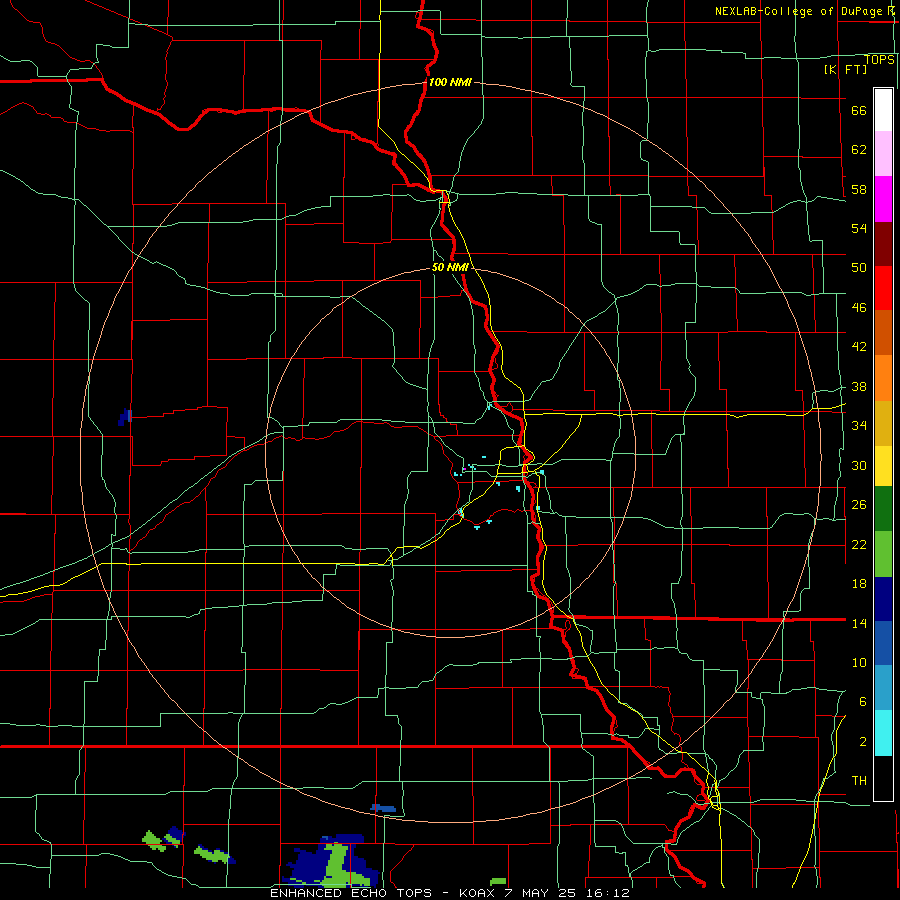
Task: Click the "ENHANCED ECHO TOPS" title text
Action: (x=351, y=893)
